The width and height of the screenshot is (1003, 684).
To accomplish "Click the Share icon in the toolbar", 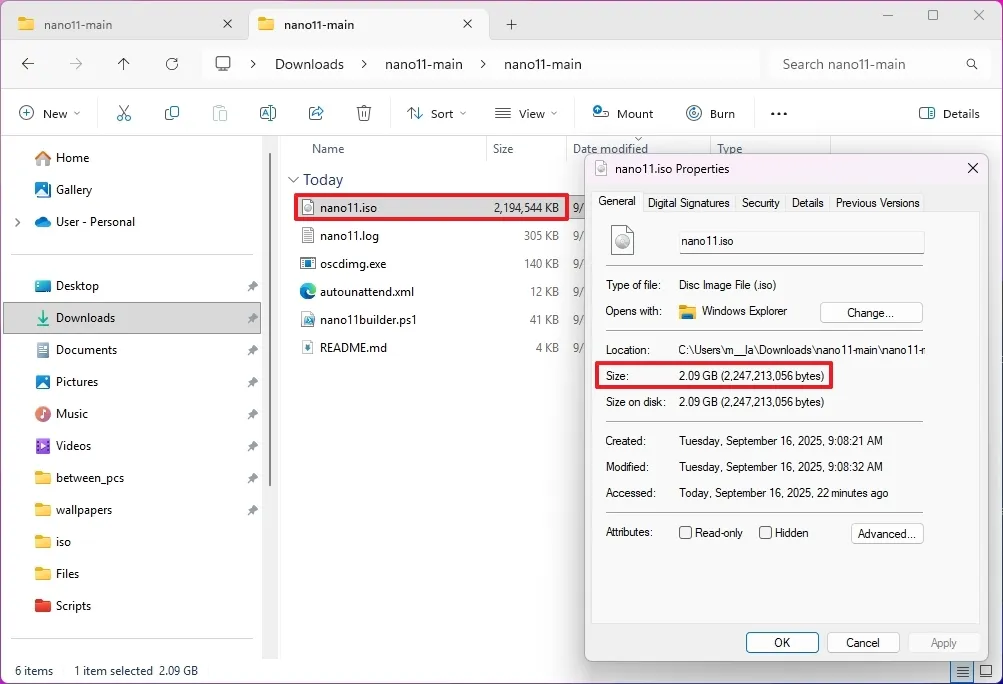I will [x=315, y=112].
